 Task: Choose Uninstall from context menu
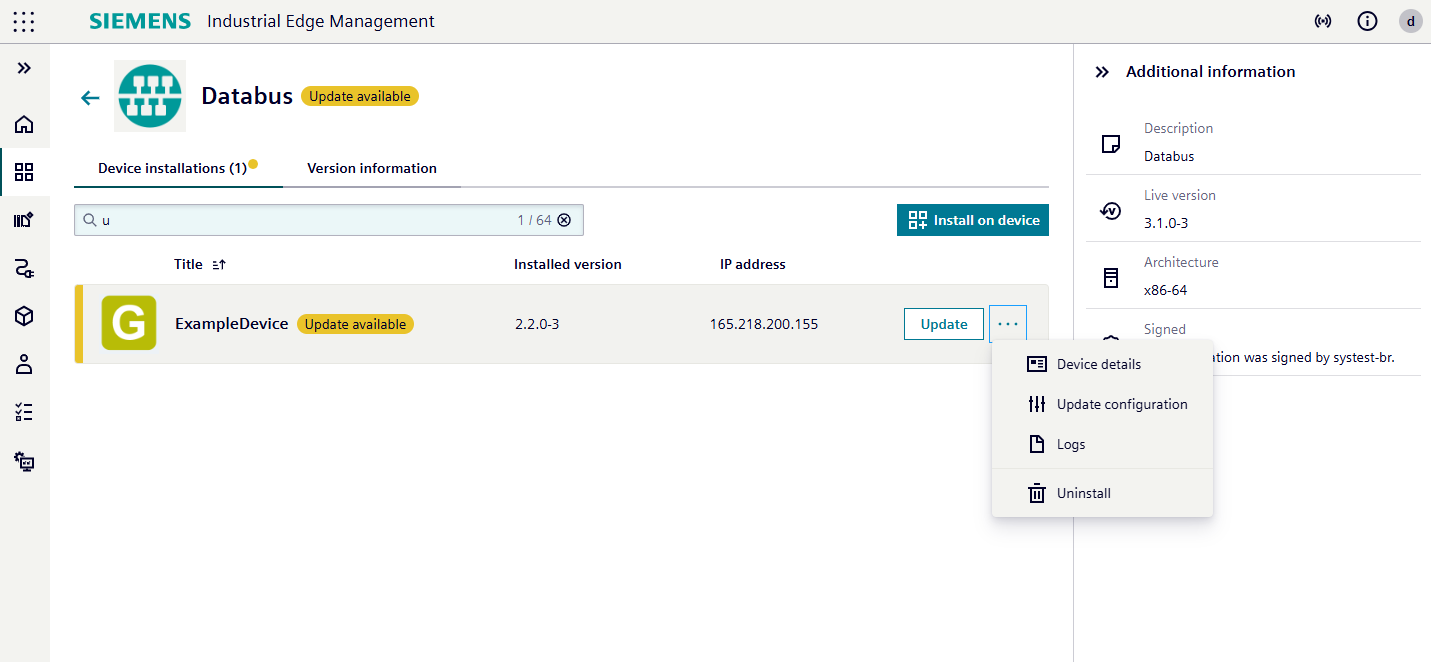(1102, 493)
